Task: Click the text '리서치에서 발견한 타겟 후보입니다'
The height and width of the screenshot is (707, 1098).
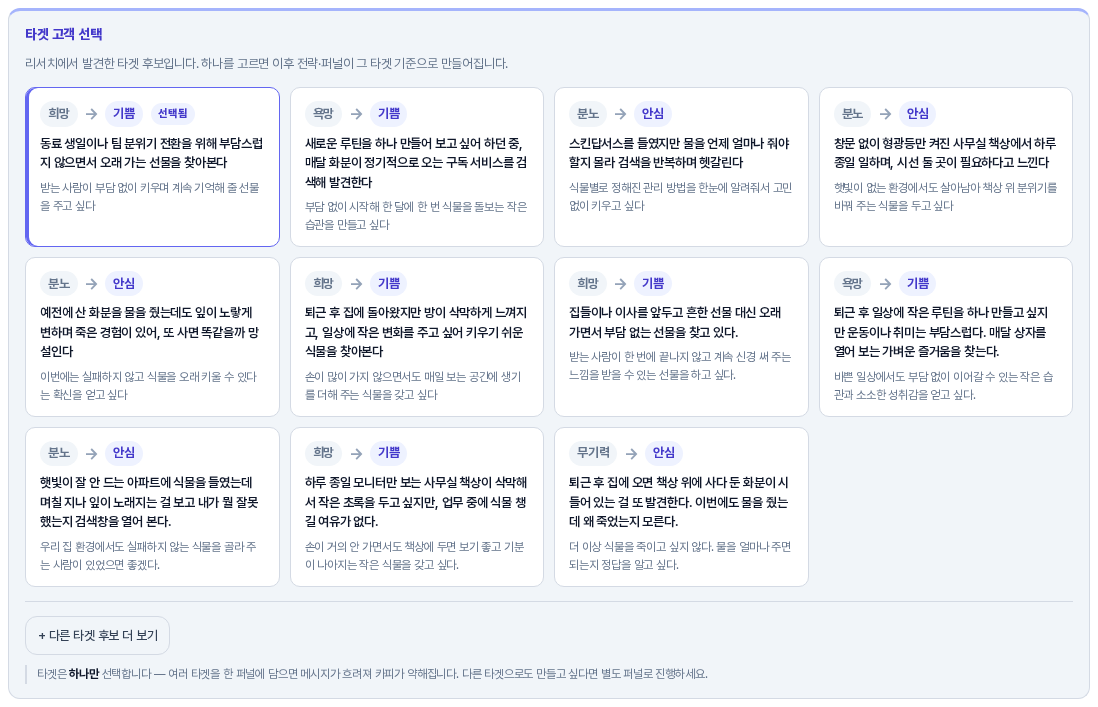Action: [111, 63]
